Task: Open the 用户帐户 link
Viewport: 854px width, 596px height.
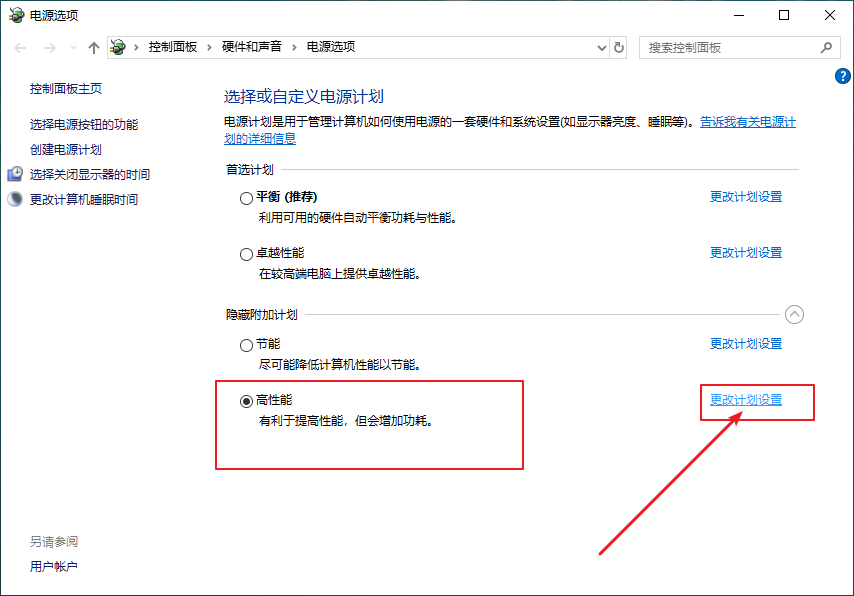Action: click(x=54, y=565)
